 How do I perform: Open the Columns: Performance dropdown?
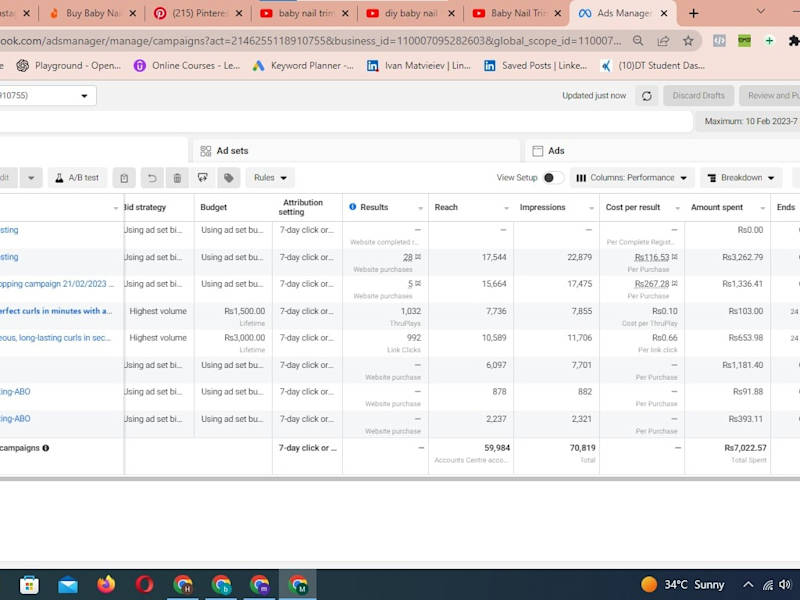pos(631,178)
